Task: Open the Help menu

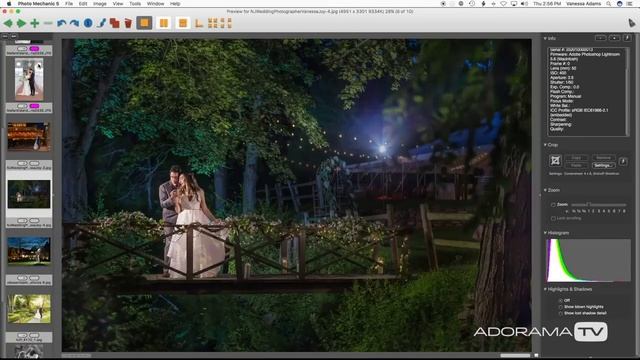Action: tap(175, 4)
